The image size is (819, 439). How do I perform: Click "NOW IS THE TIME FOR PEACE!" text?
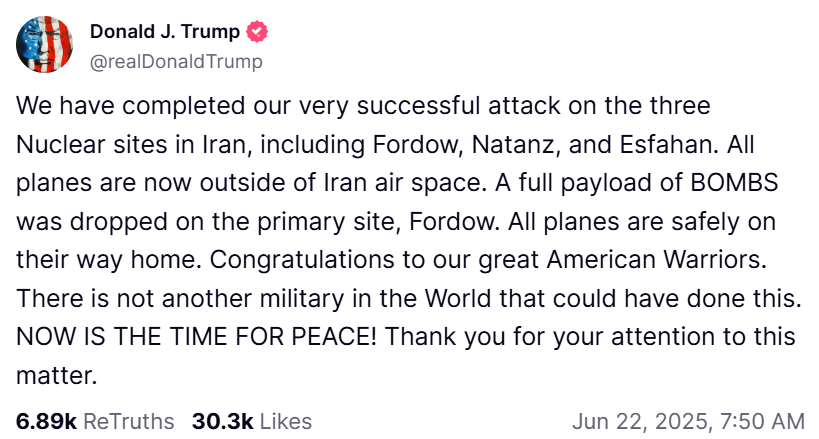point(196,337)
